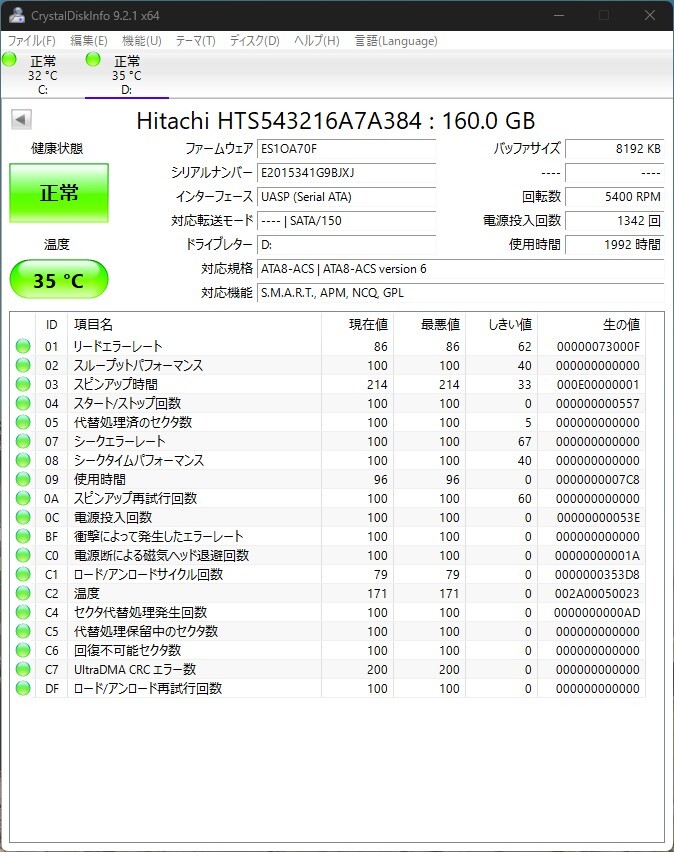Click the transfer mode field SATA/150
674x852 pixels.
click(346, 221)
